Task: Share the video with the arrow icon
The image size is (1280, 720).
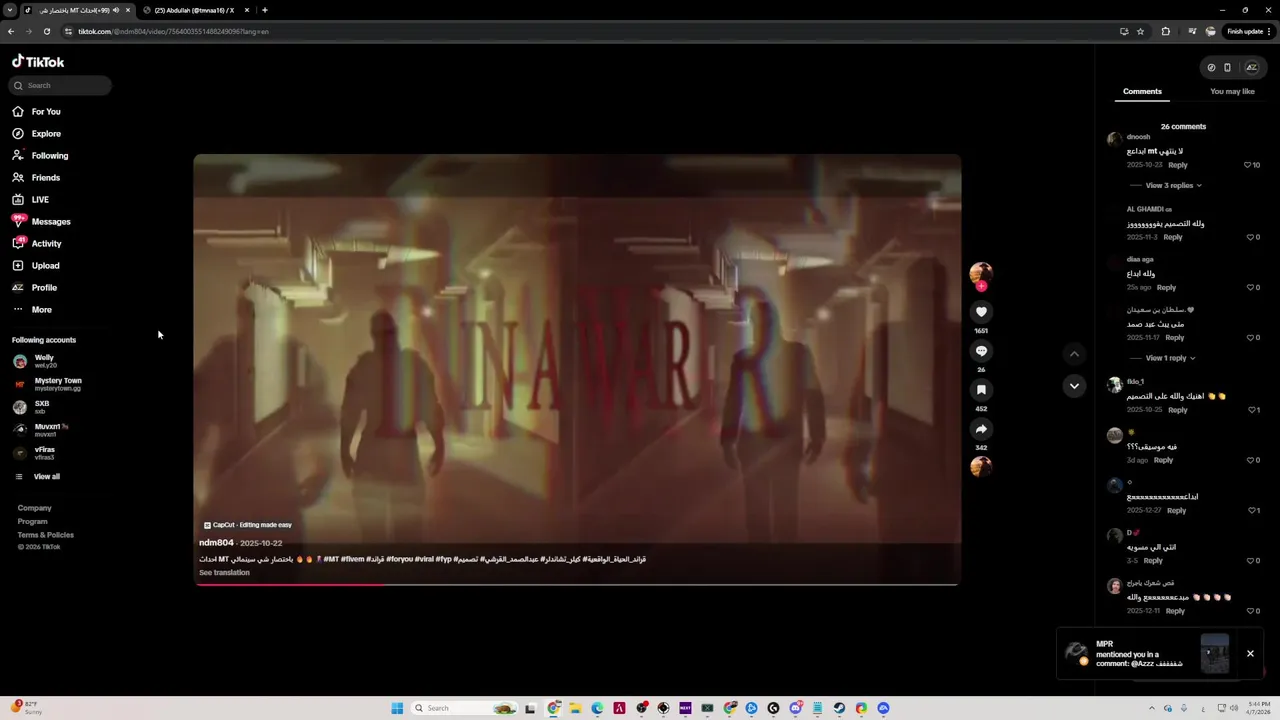Action: (981, 429)
